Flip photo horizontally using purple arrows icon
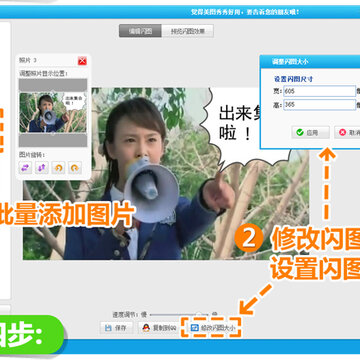 coord(25,168)
